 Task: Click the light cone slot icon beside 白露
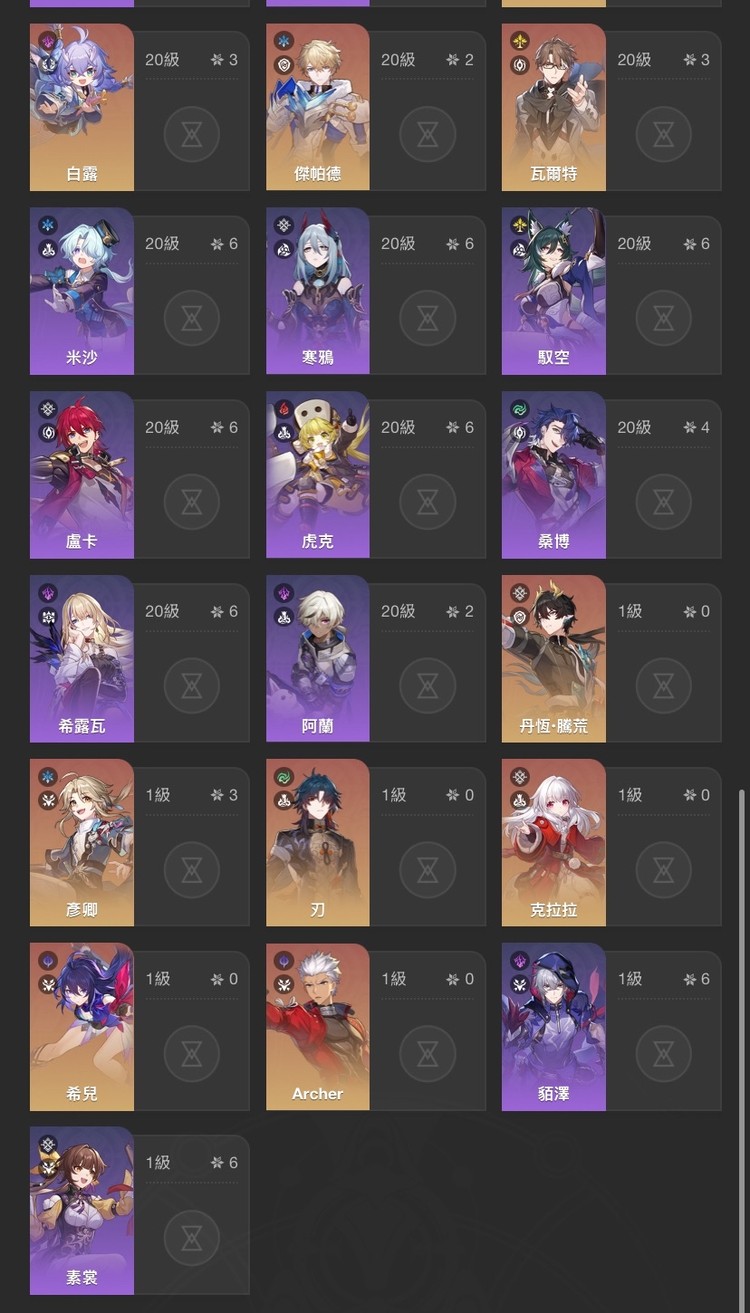tap(191, 133)
